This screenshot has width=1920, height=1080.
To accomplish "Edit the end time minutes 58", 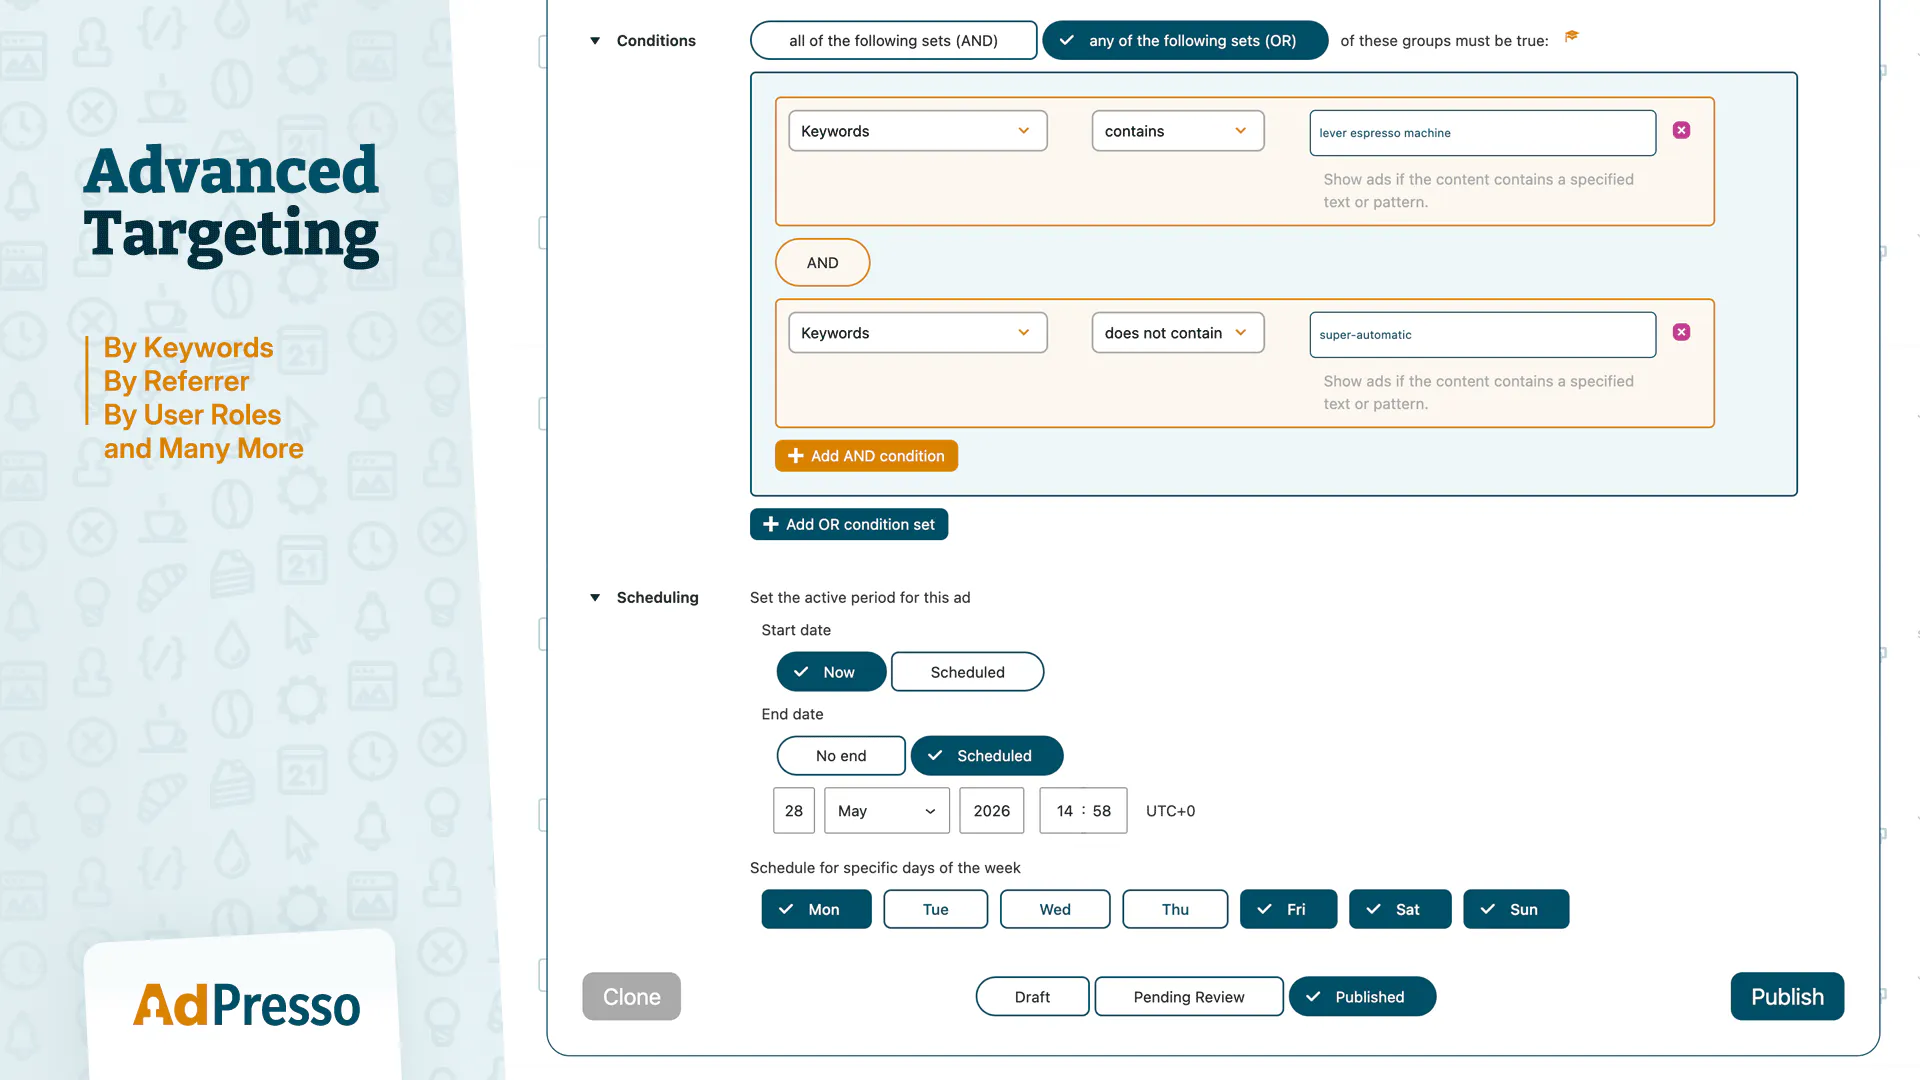I will pos(1102,811).
